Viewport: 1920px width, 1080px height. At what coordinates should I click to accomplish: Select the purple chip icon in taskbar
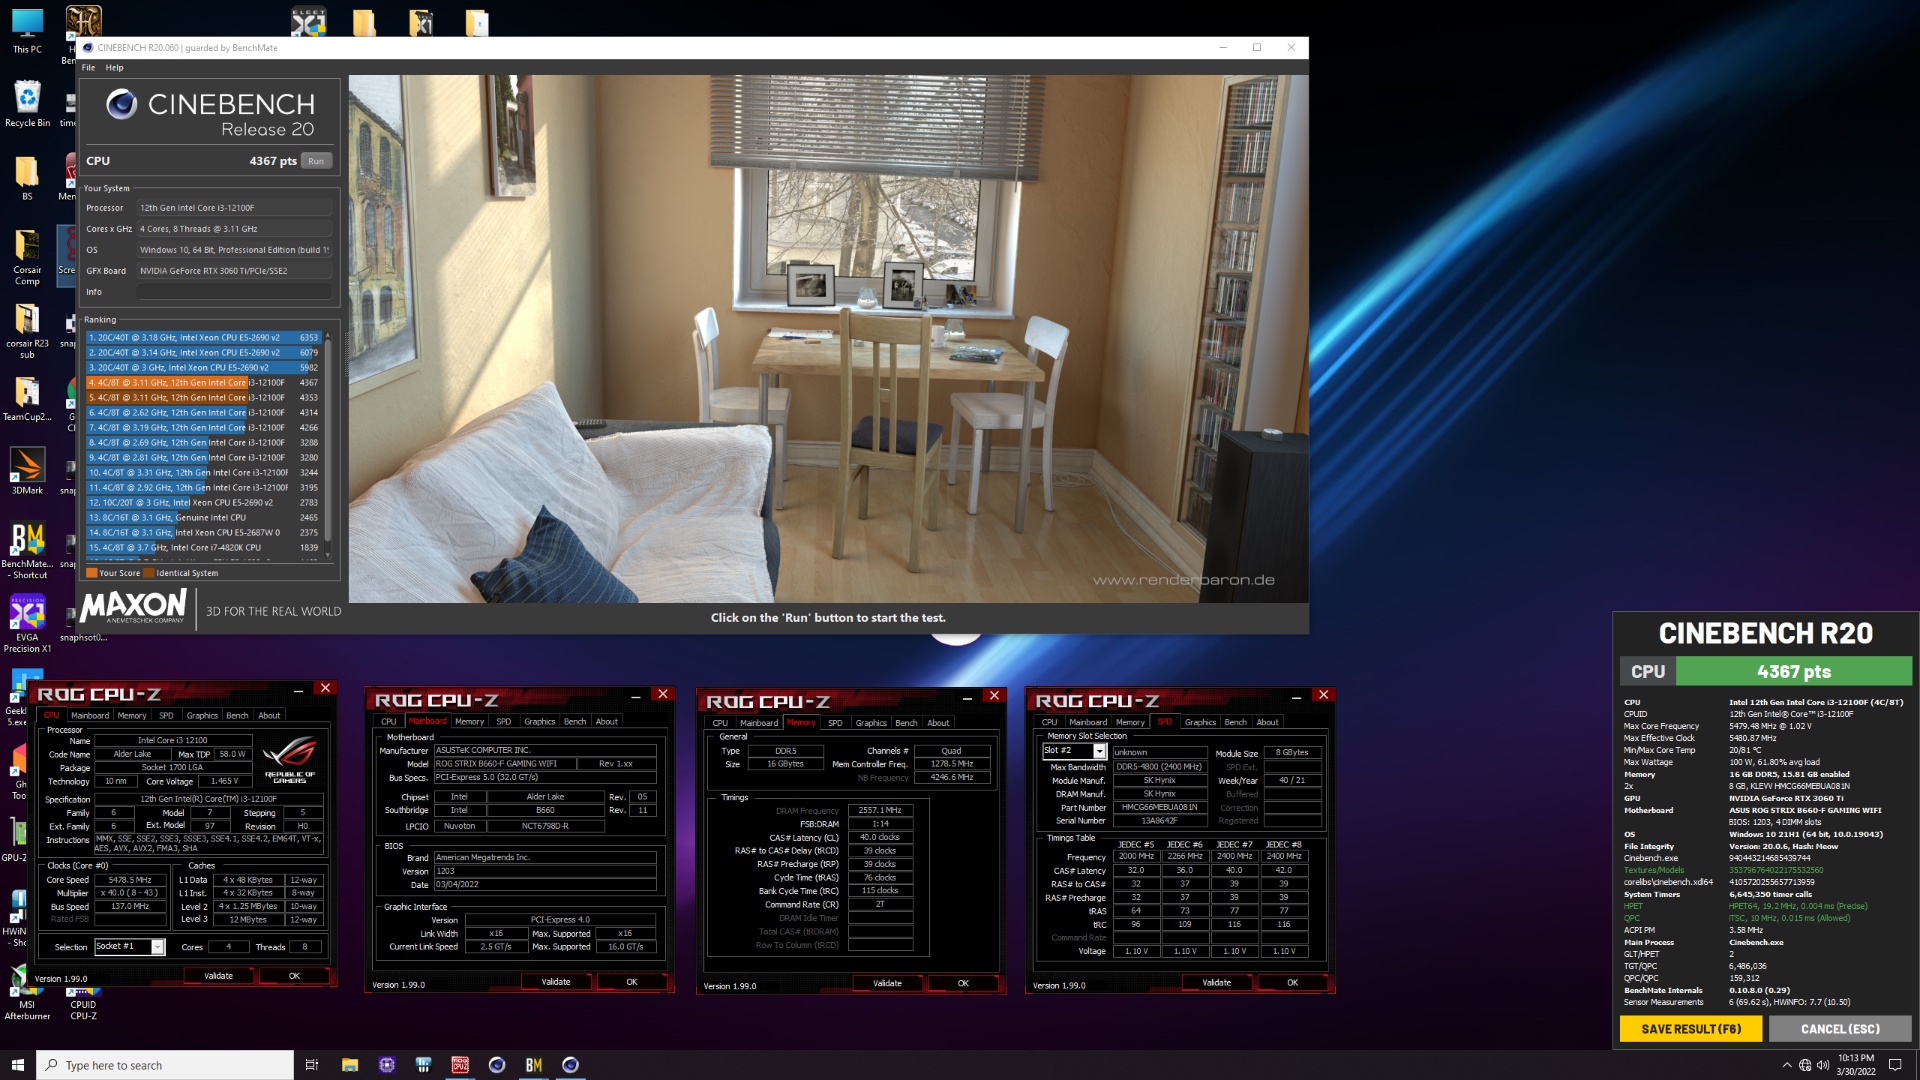pos(387,1065)
